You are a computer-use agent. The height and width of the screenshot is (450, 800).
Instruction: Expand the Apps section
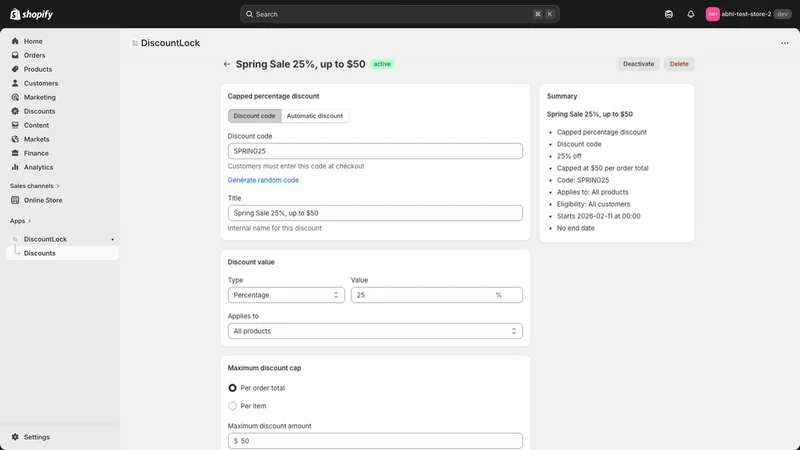click(x=20, y=221)
